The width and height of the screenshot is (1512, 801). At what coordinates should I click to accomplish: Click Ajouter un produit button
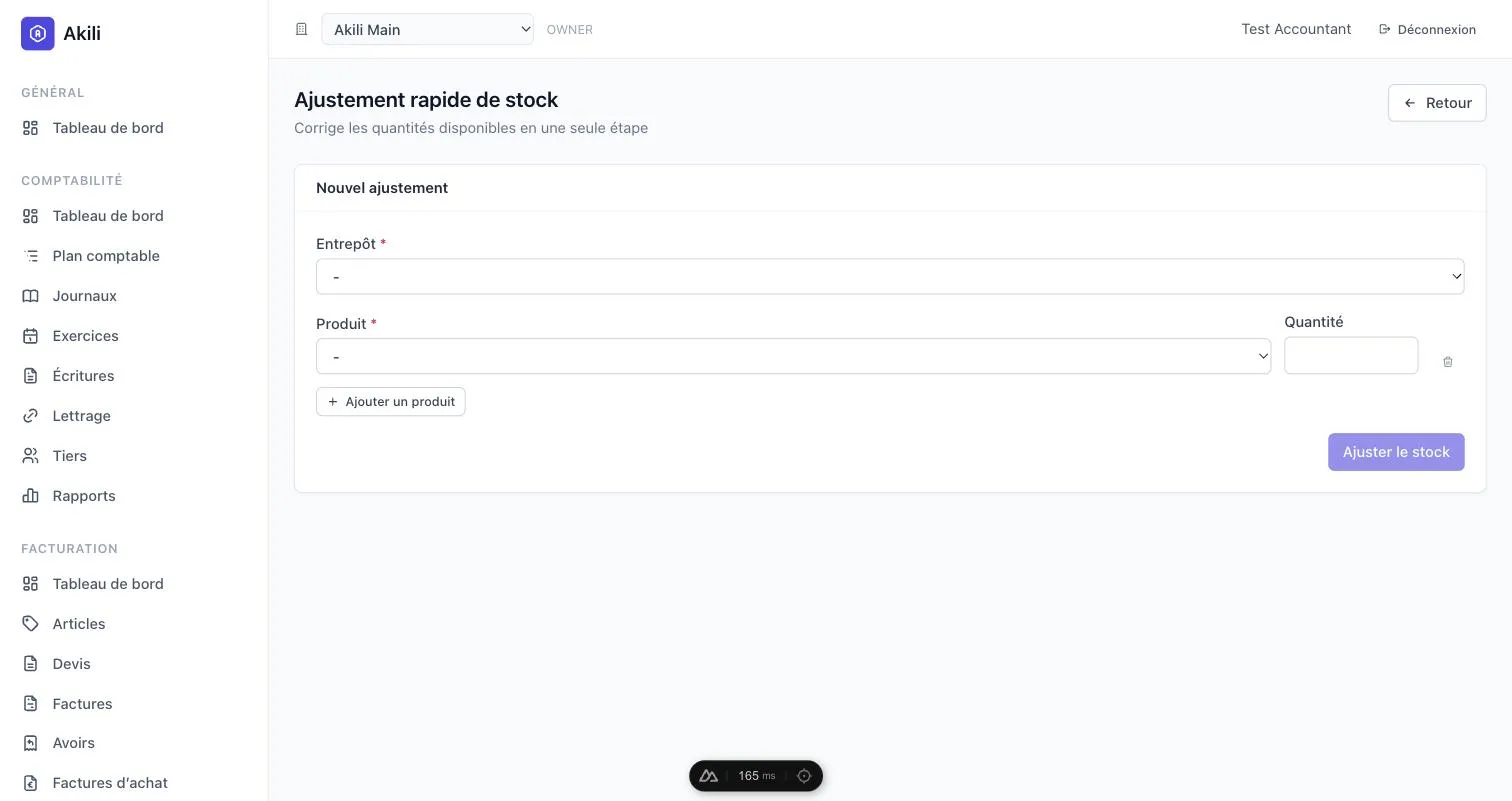click(390, 402)
